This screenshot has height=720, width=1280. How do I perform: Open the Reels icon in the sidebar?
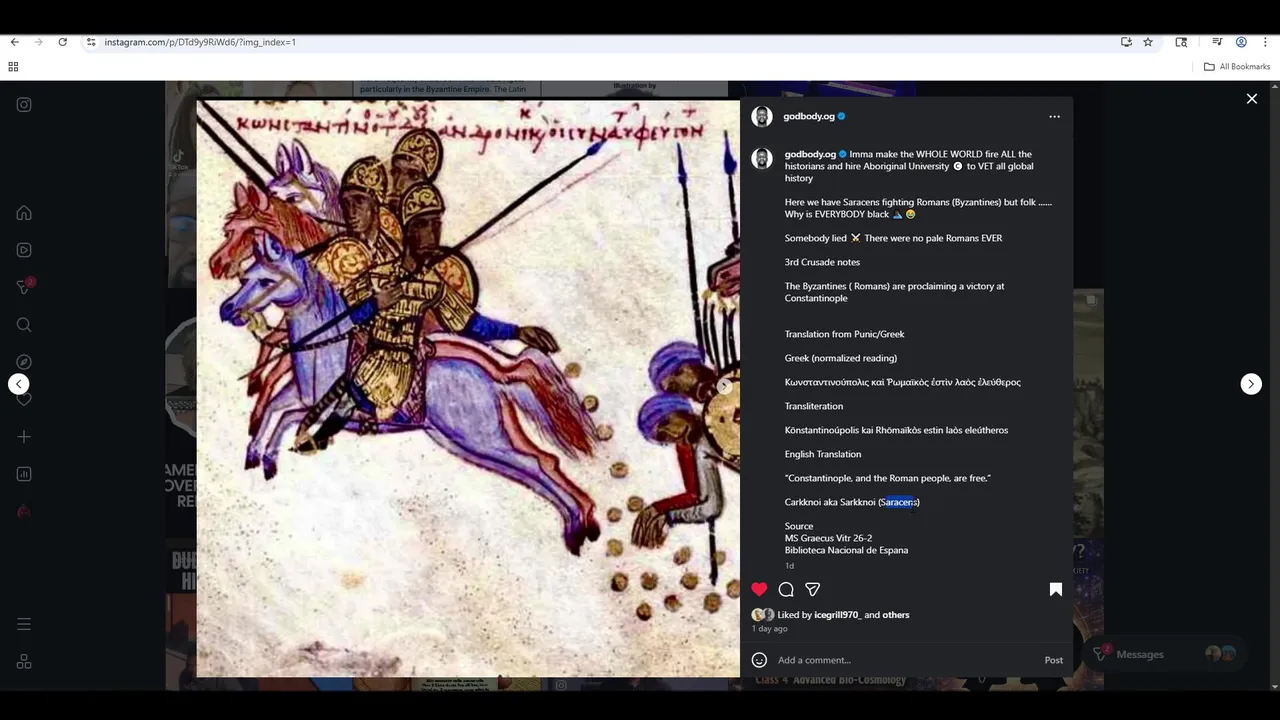pyautogui.click(x=24, y=250)
